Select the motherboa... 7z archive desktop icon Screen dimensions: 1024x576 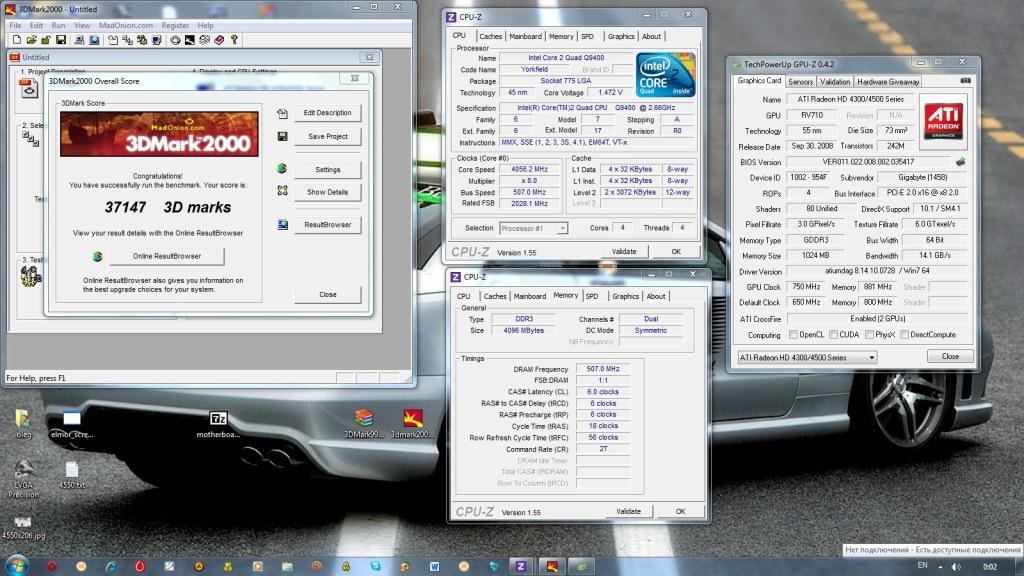[x=218, y=423]
